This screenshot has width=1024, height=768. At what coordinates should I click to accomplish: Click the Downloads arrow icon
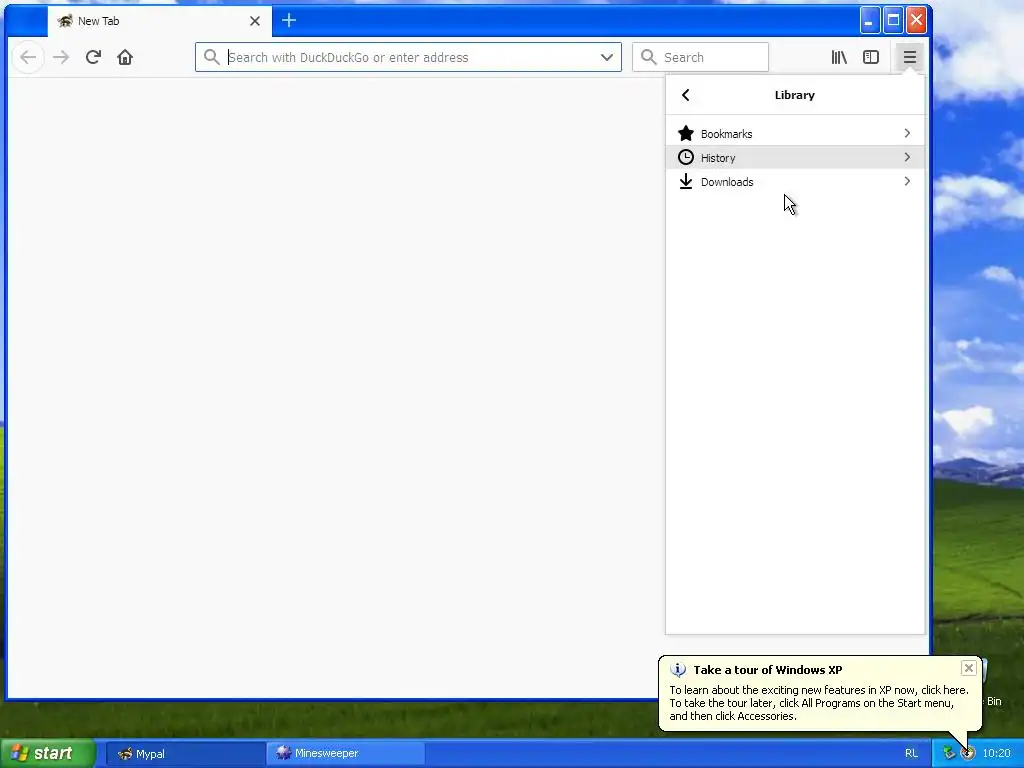click(x=686, y=182)
